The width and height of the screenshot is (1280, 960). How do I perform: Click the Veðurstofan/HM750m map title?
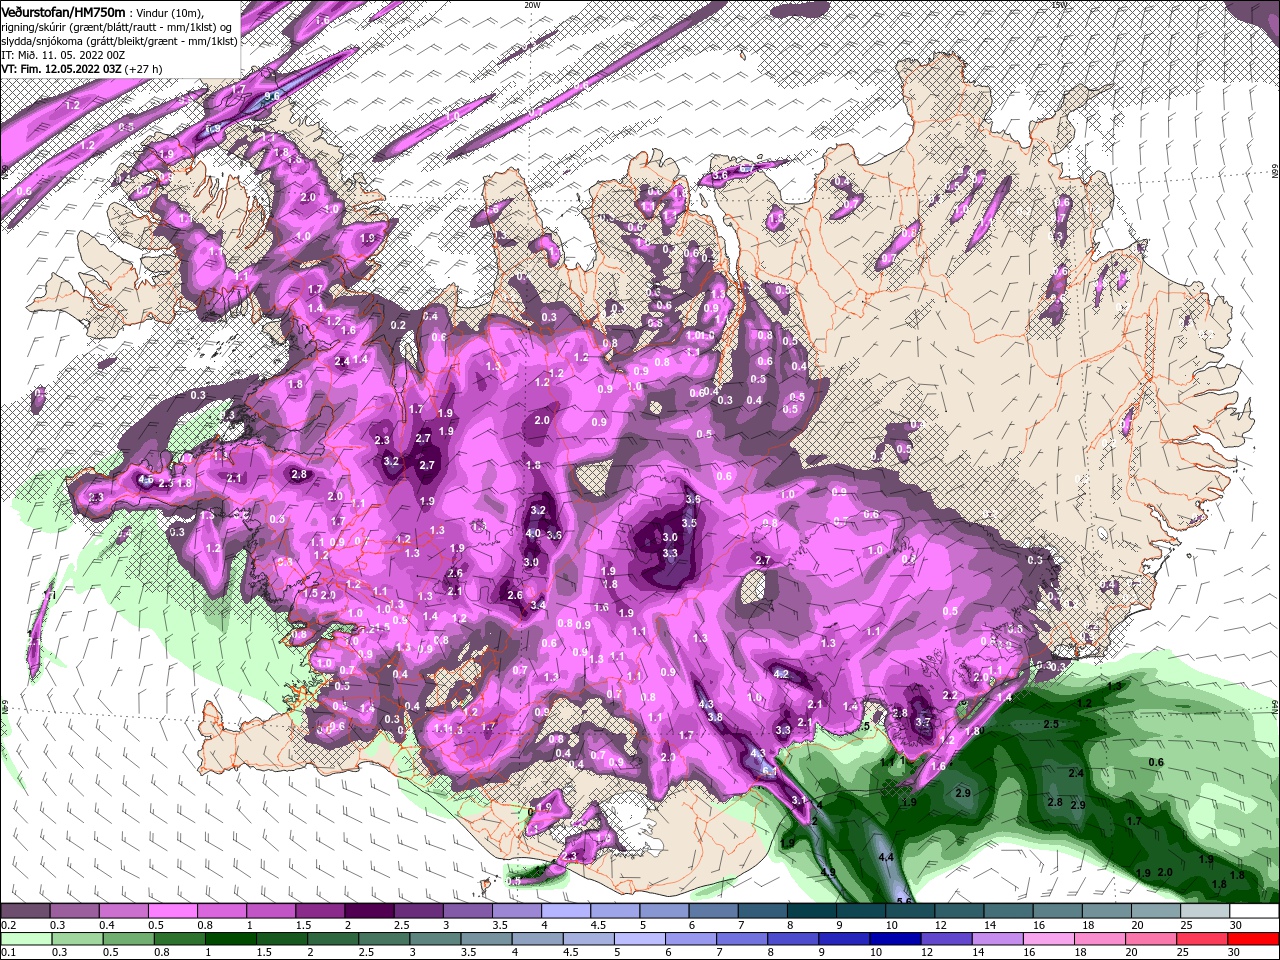(x=63, y=12)
